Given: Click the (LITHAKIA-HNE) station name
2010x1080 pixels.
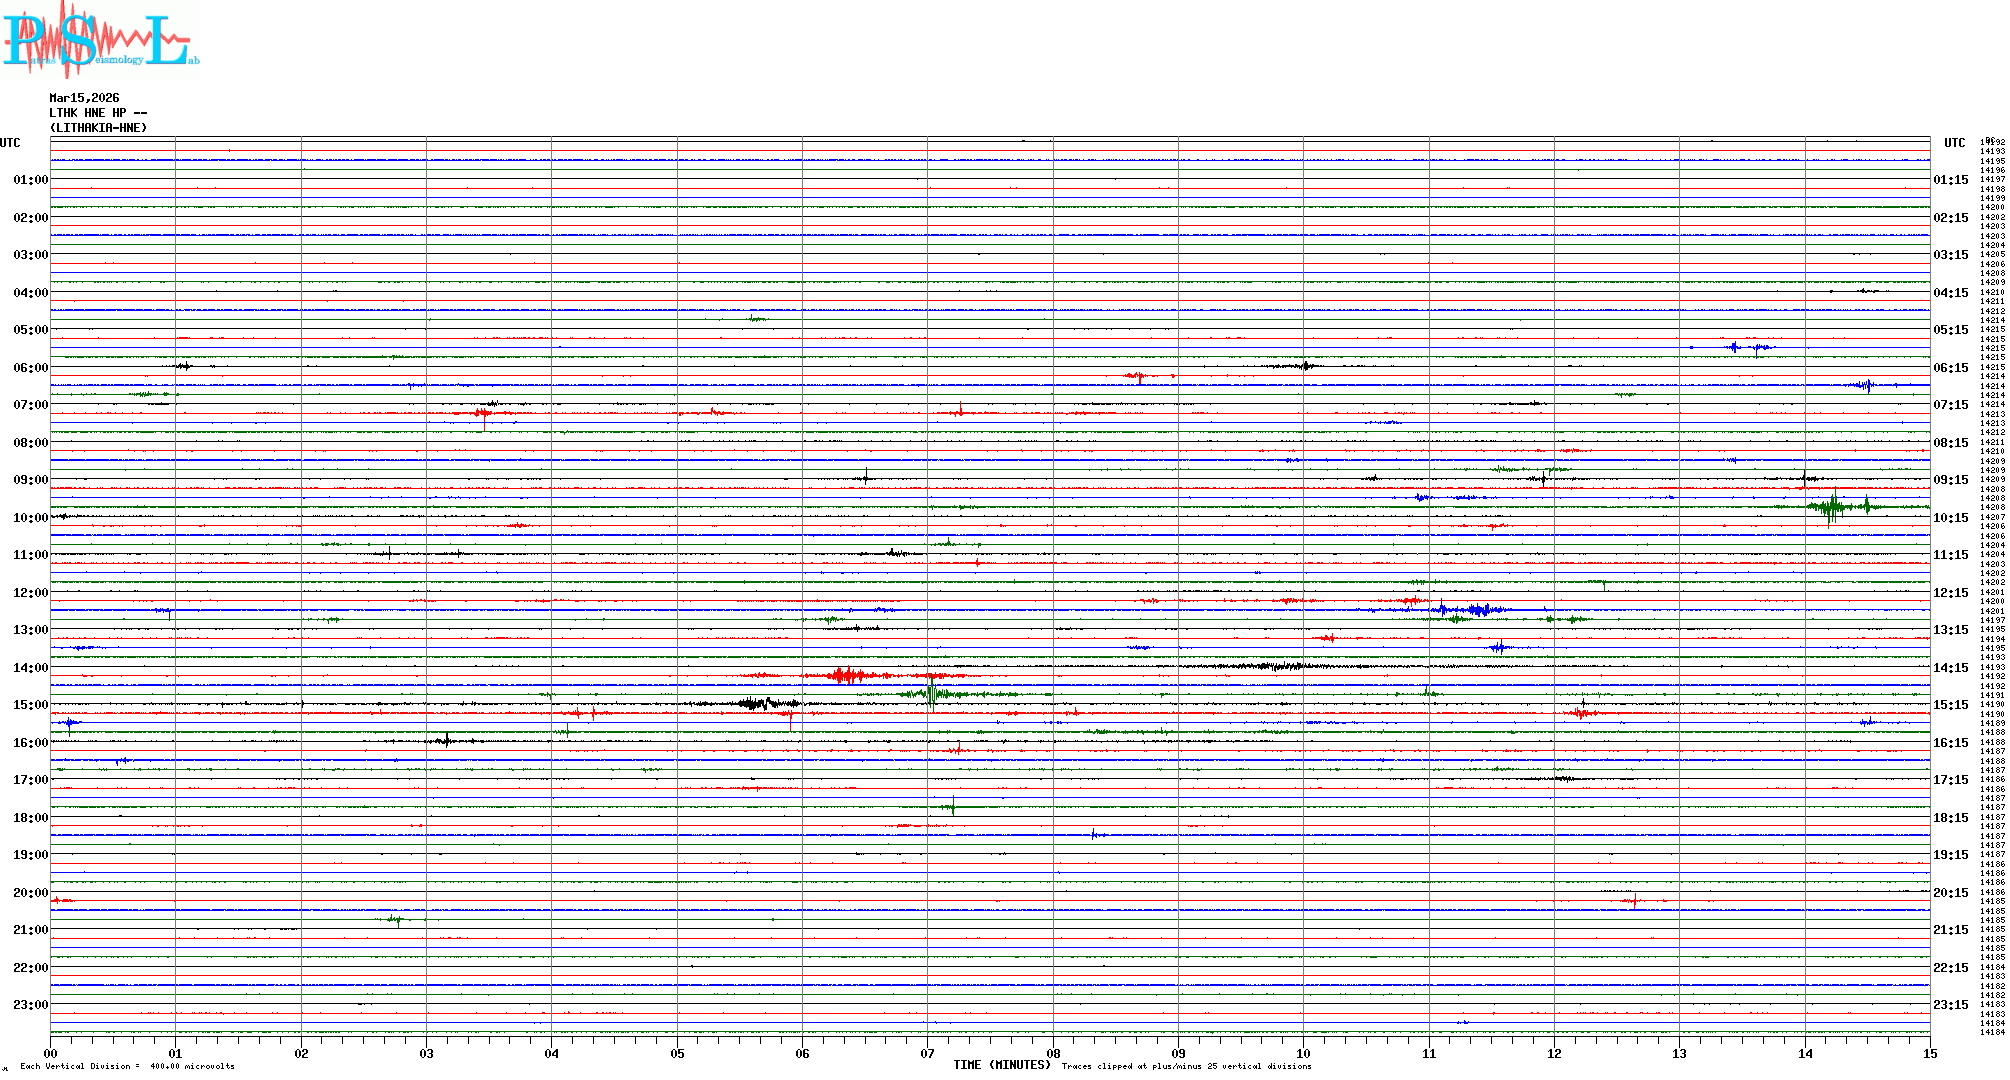Looking at the screenshot, I should coord(98,128).
